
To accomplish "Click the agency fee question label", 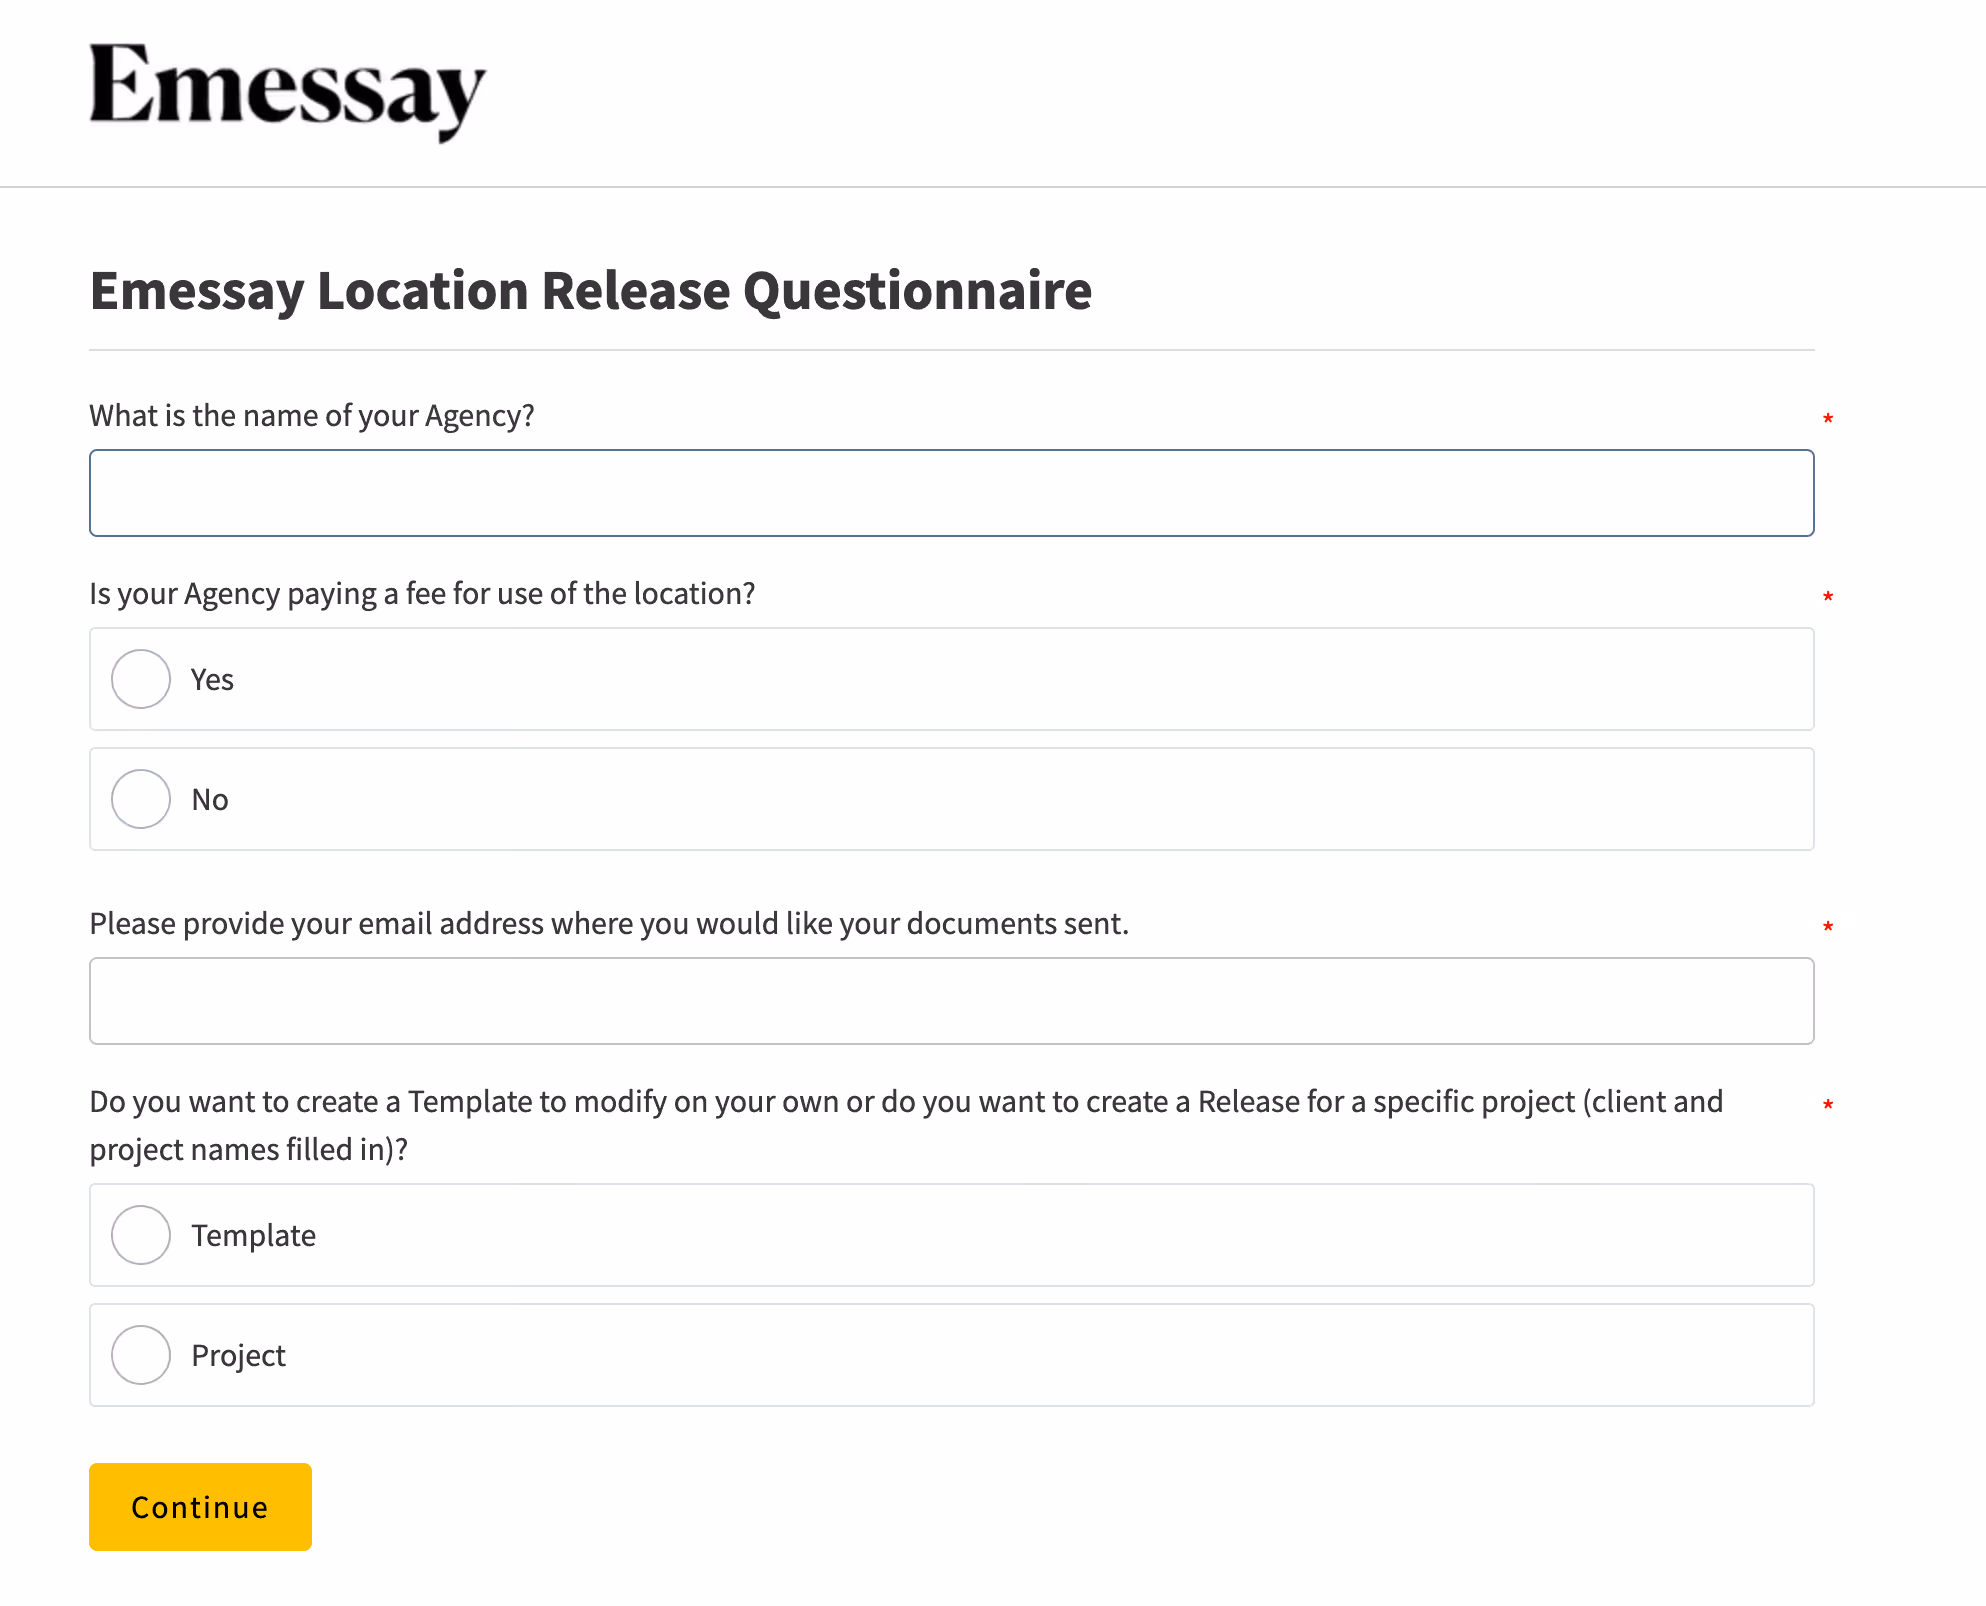I will (x=422, y=594).
